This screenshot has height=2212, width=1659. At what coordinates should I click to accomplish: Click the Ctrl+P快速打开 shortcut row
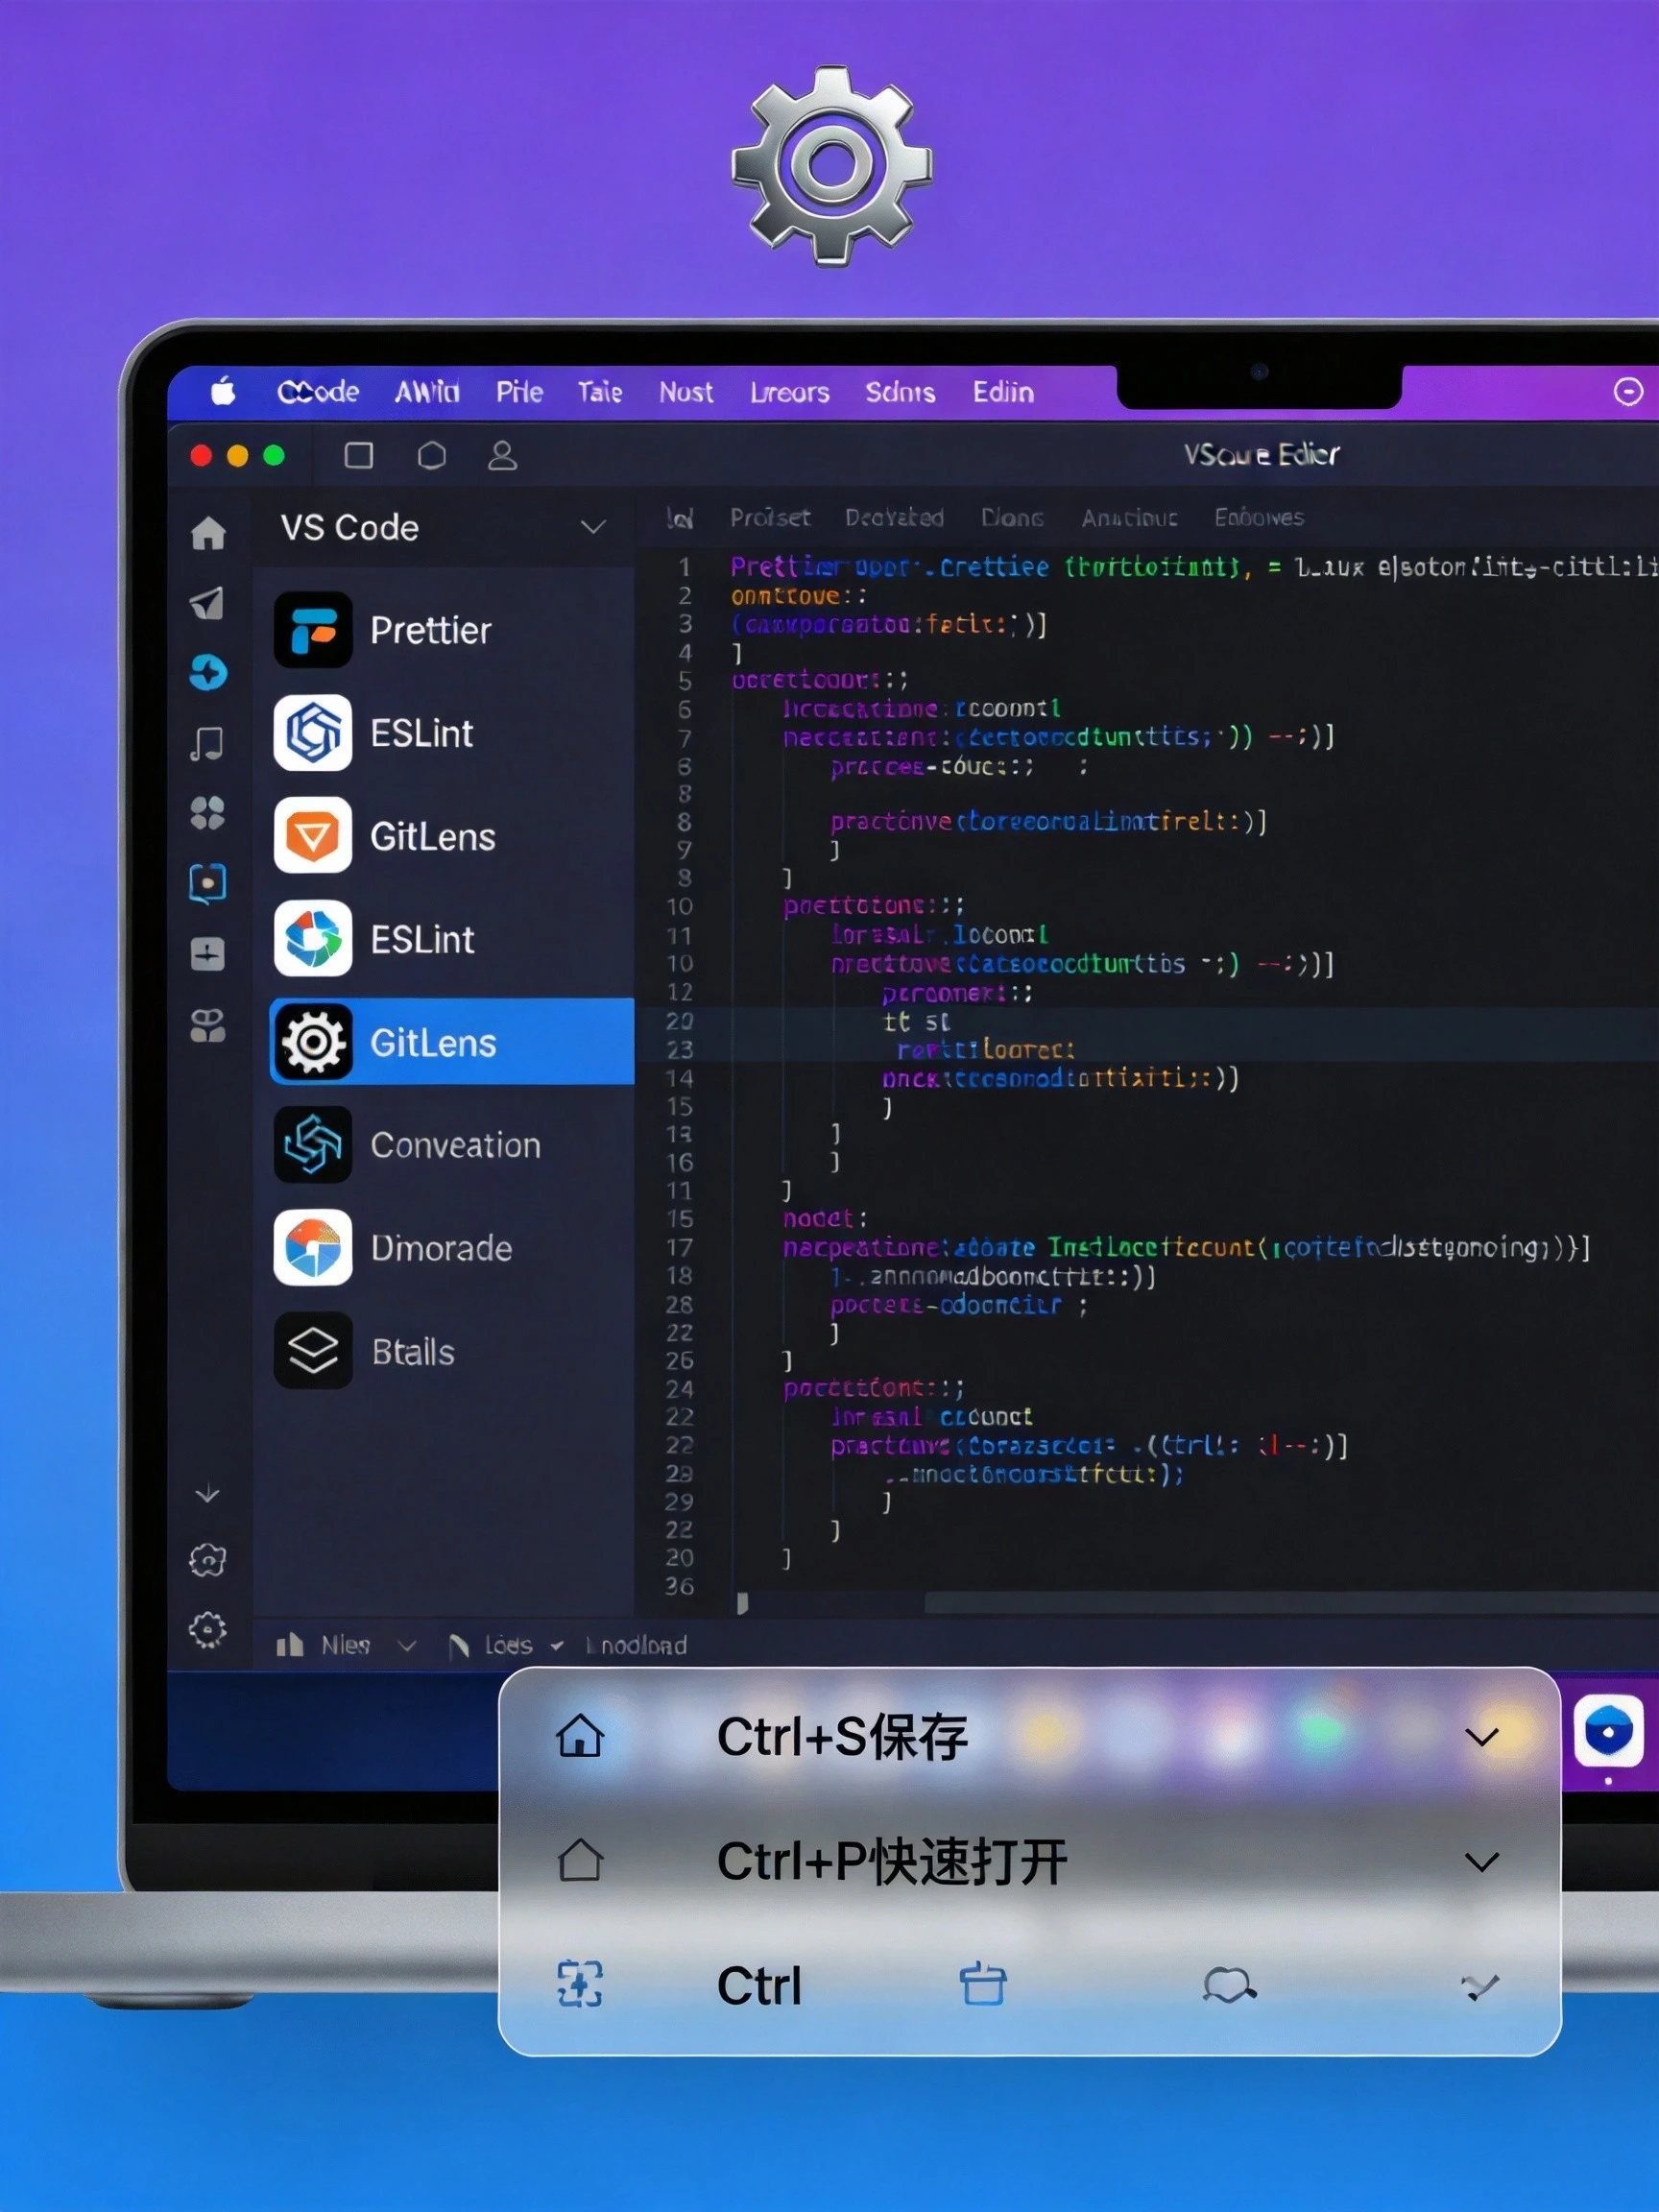1029,1861
